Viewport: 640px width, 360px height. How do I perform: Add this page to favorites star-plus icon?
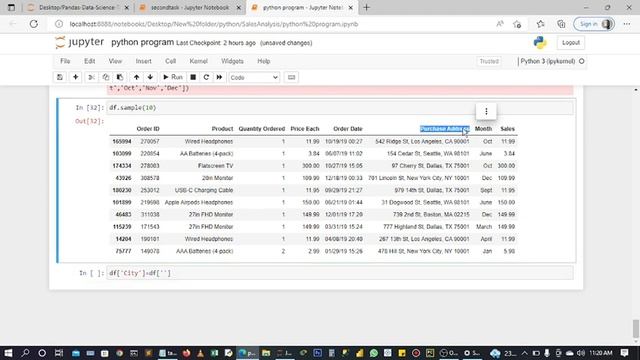[518, 24]
